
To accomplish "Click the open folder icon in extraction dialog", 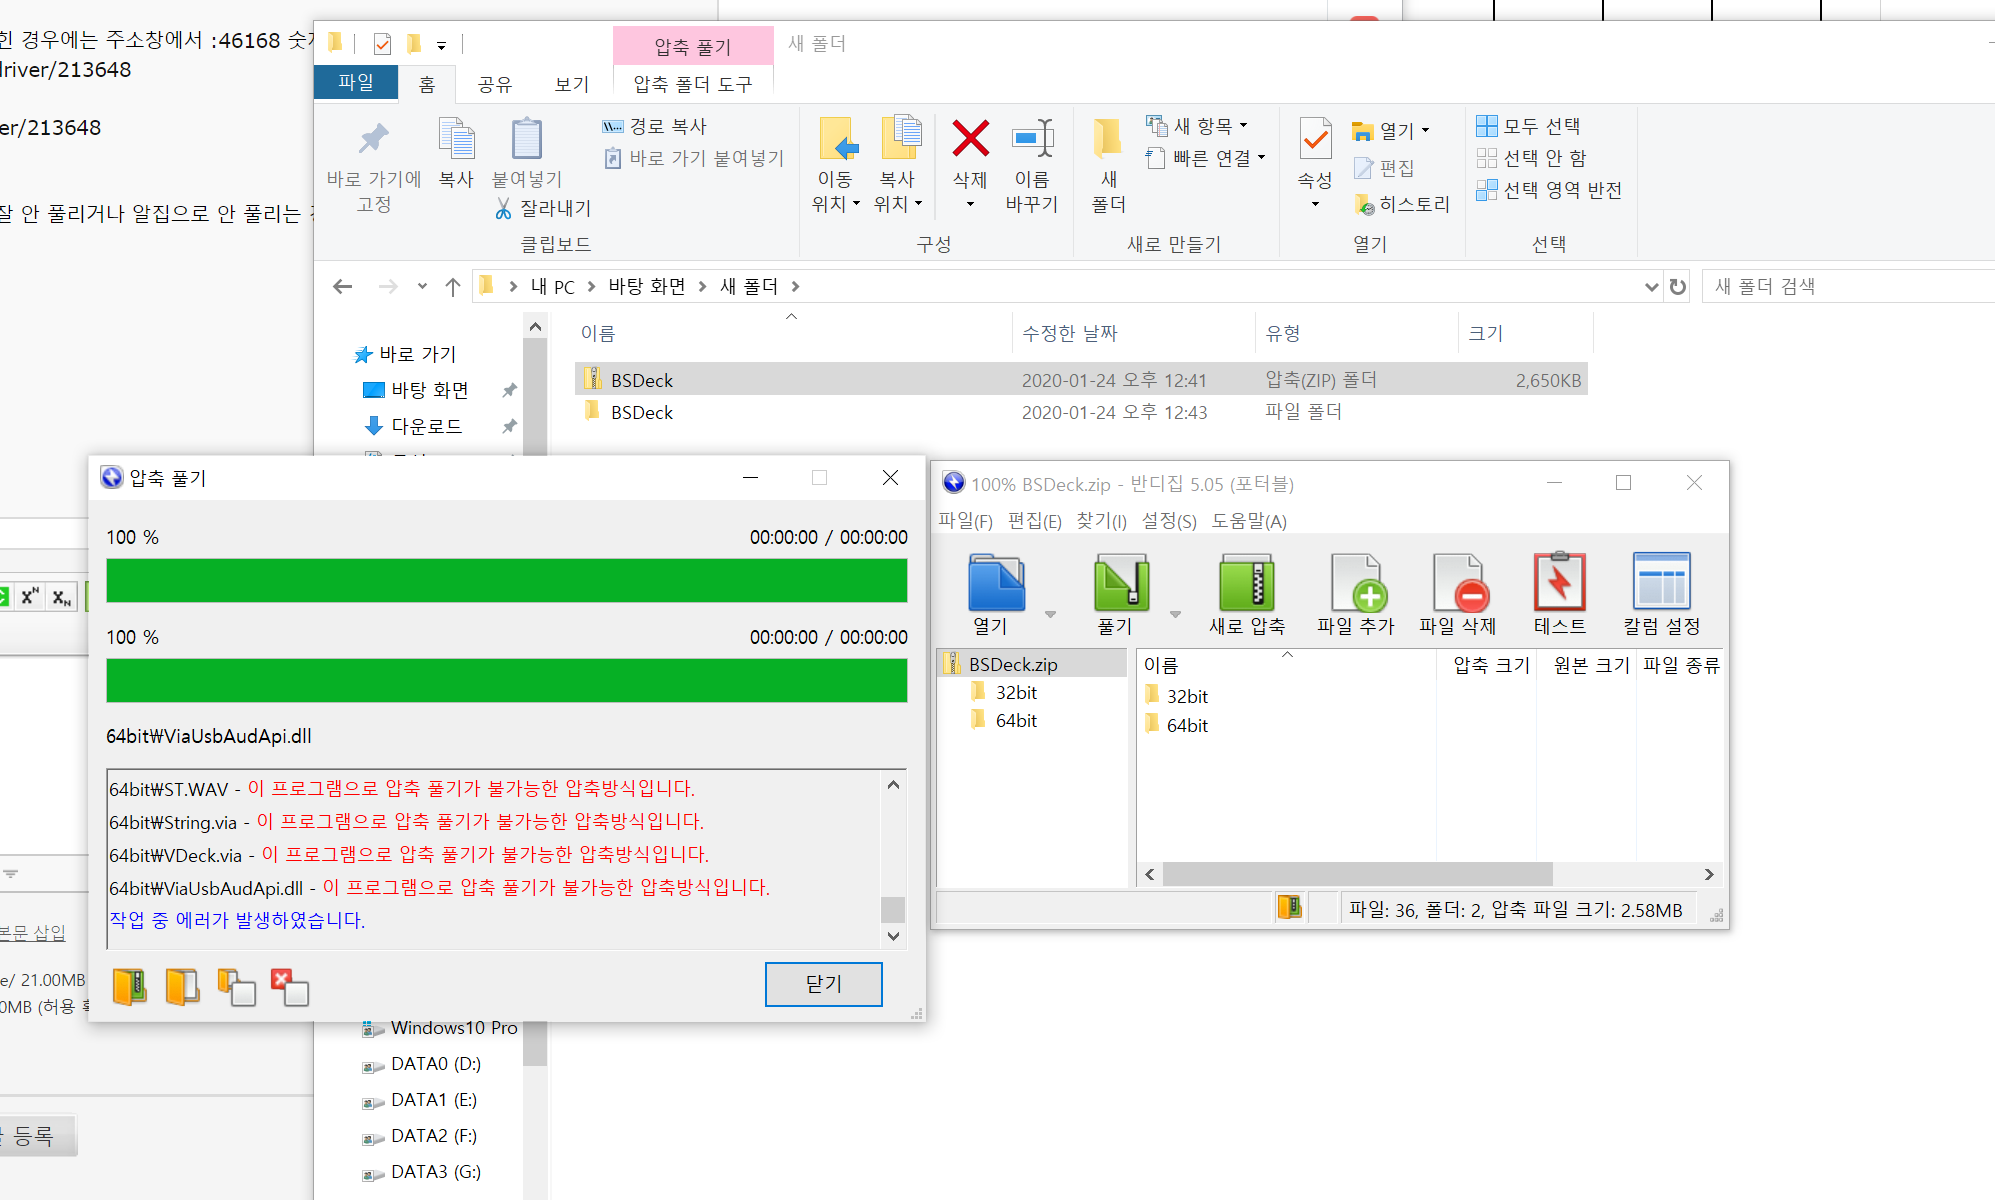I will [x=182, y=987].
